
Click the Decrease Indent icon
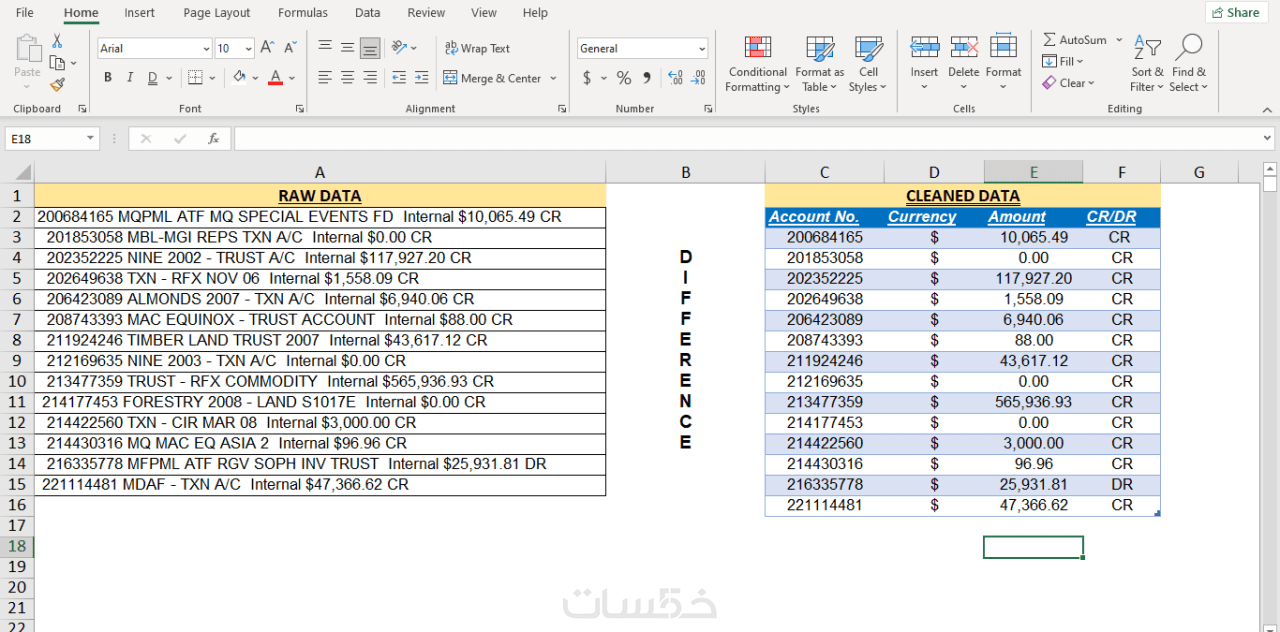tap(399, 78)
